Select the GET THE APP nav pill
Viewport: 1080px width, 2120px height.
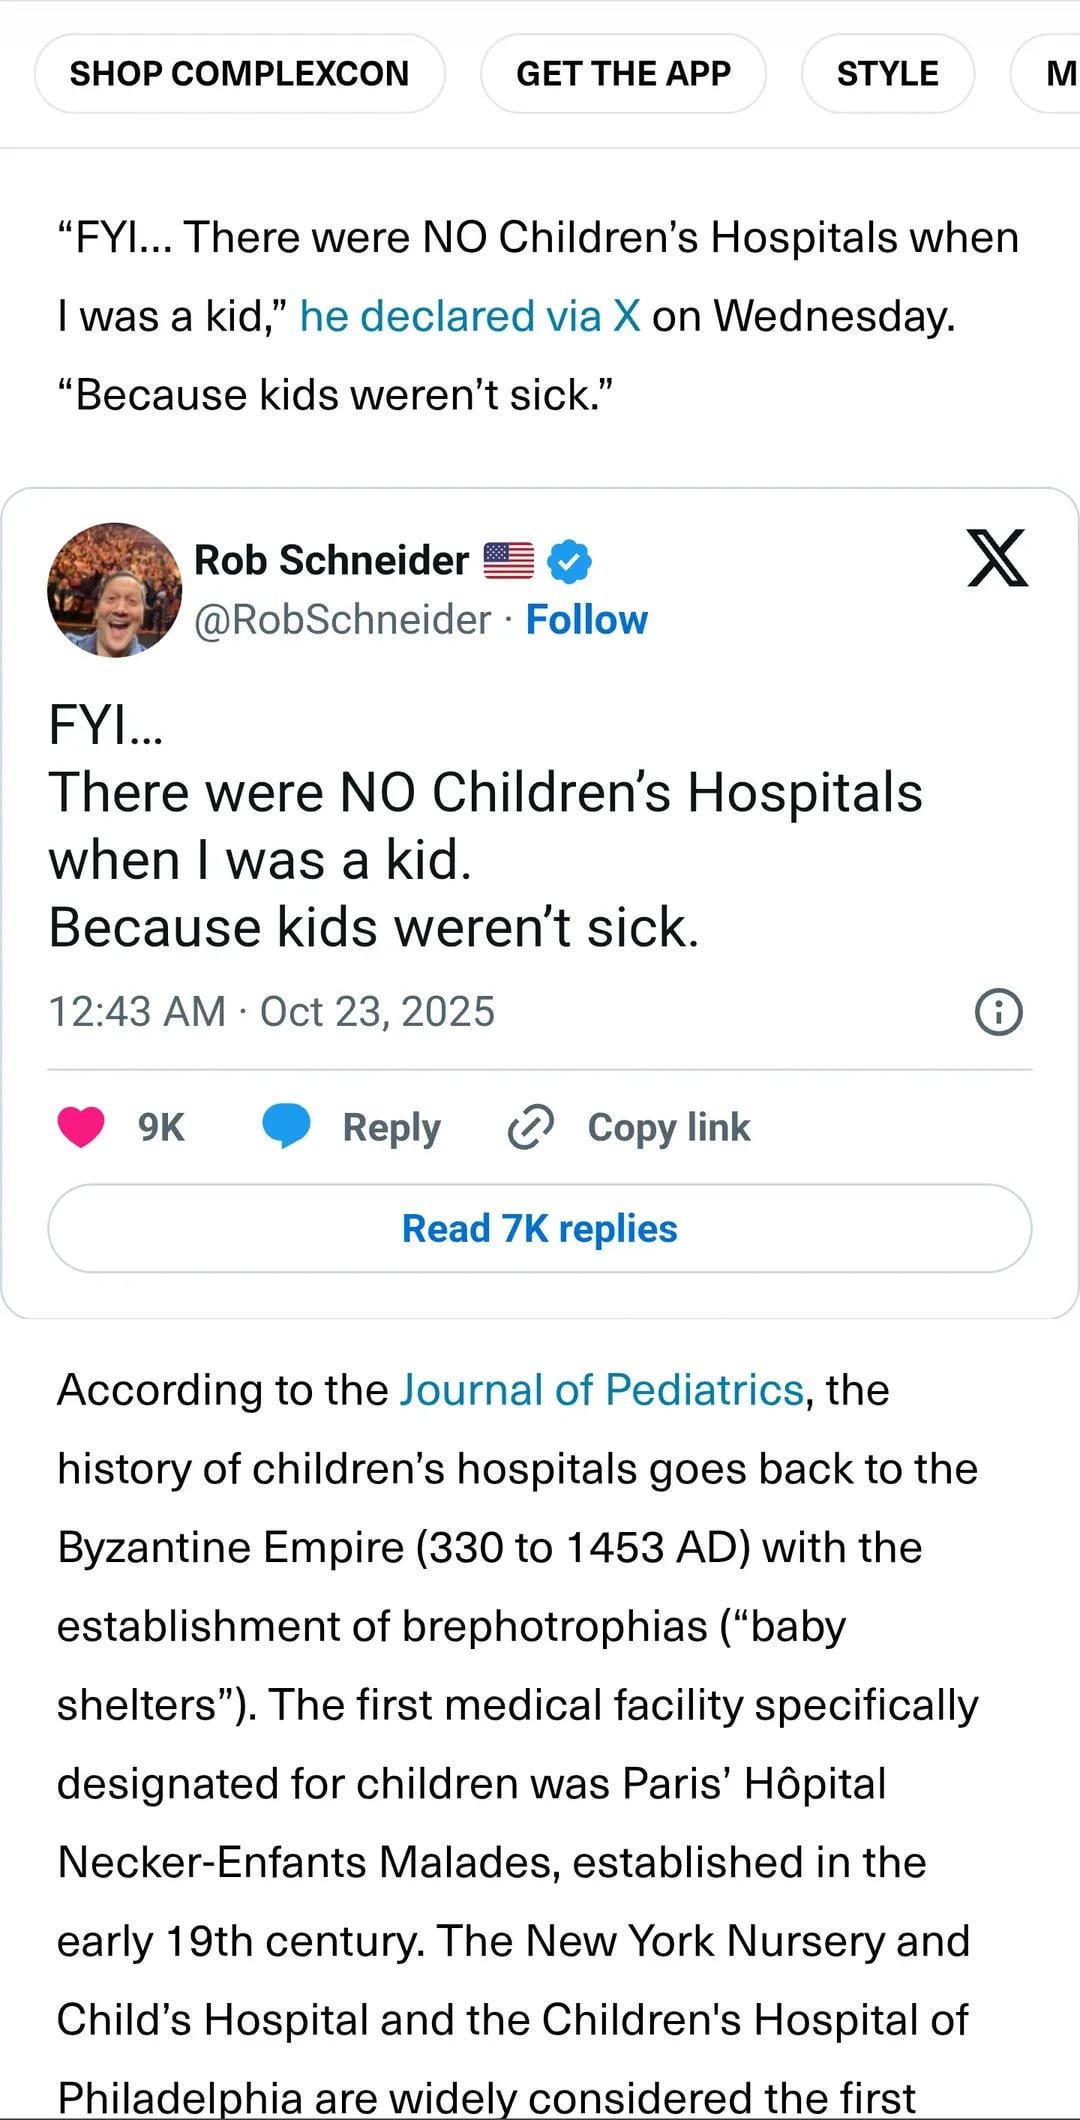(x=623, y=74)
